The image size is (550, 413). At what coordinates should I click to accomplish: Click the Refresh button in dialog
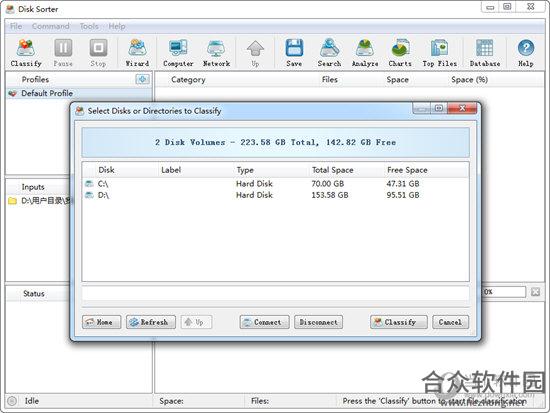click(151, 322)
